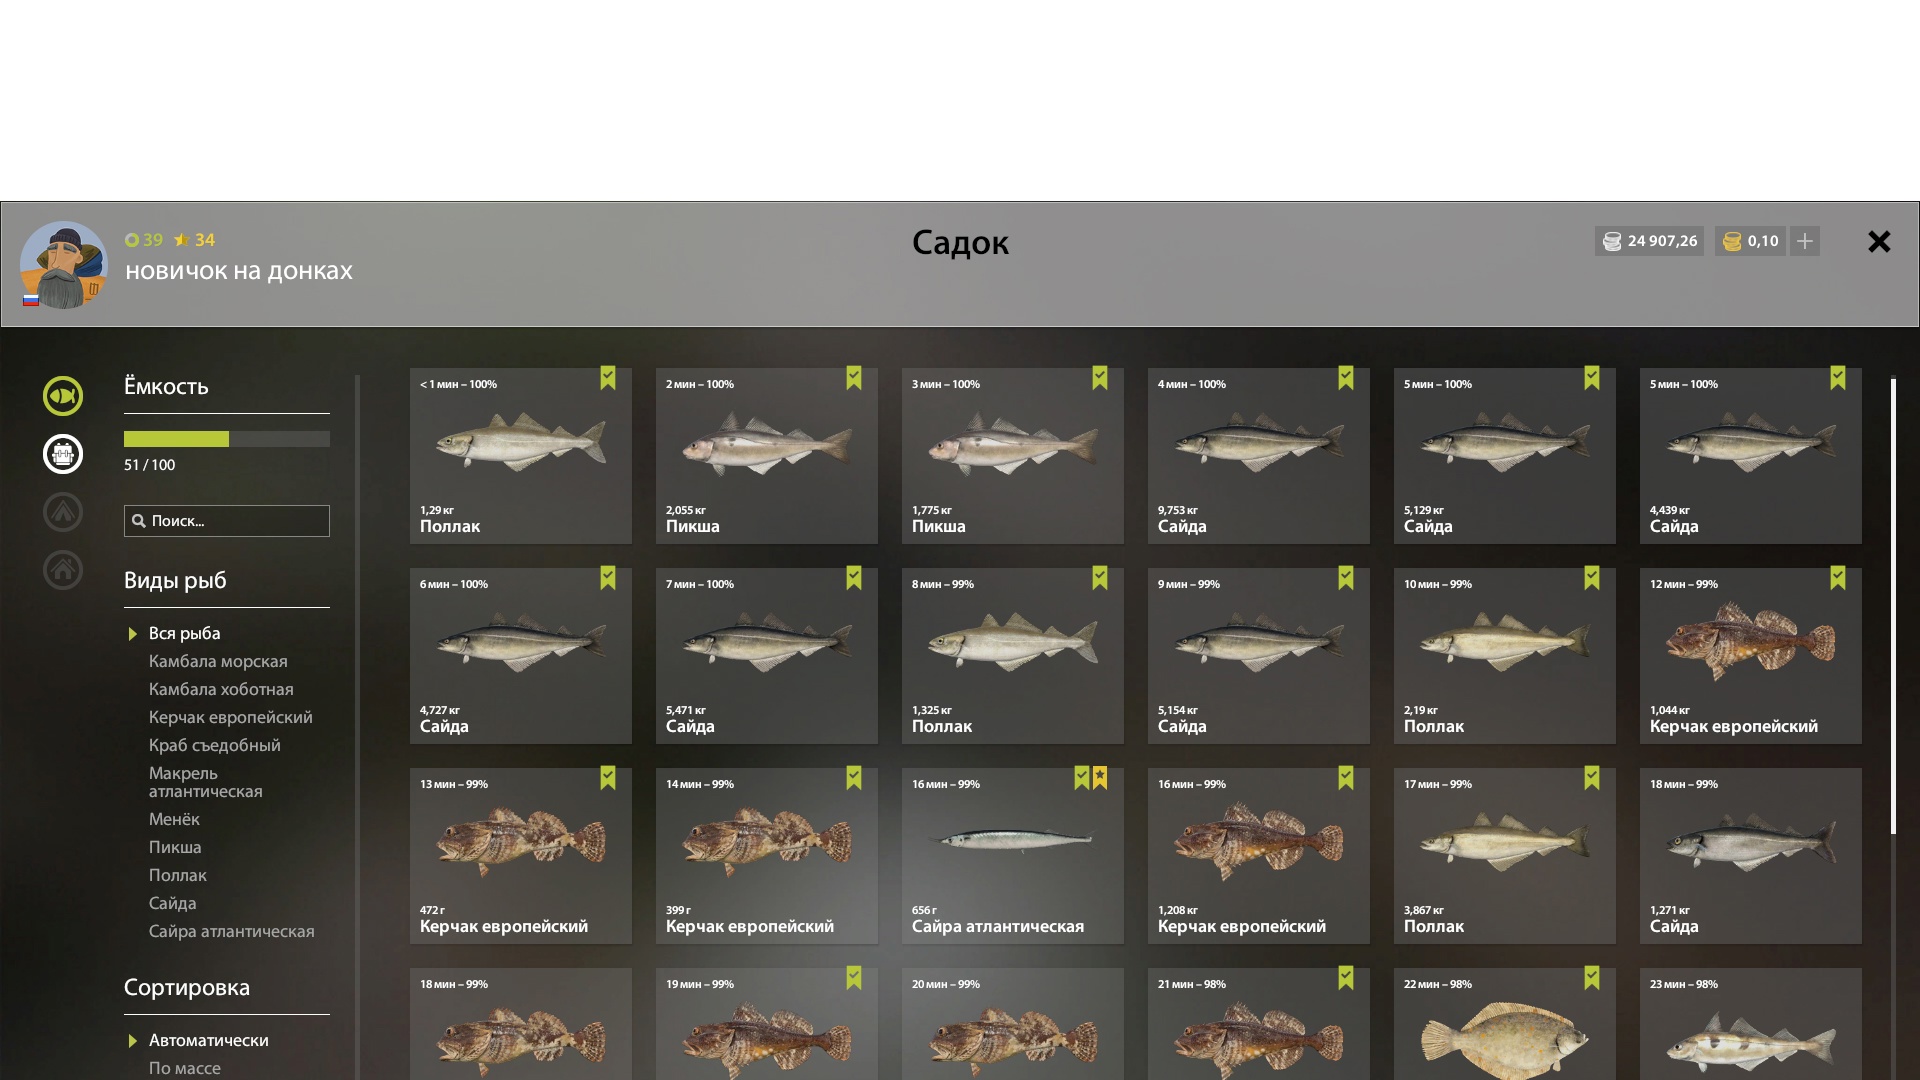Toggle the star mark on Сайра атлантическая card

click(x=1100, y=778)
